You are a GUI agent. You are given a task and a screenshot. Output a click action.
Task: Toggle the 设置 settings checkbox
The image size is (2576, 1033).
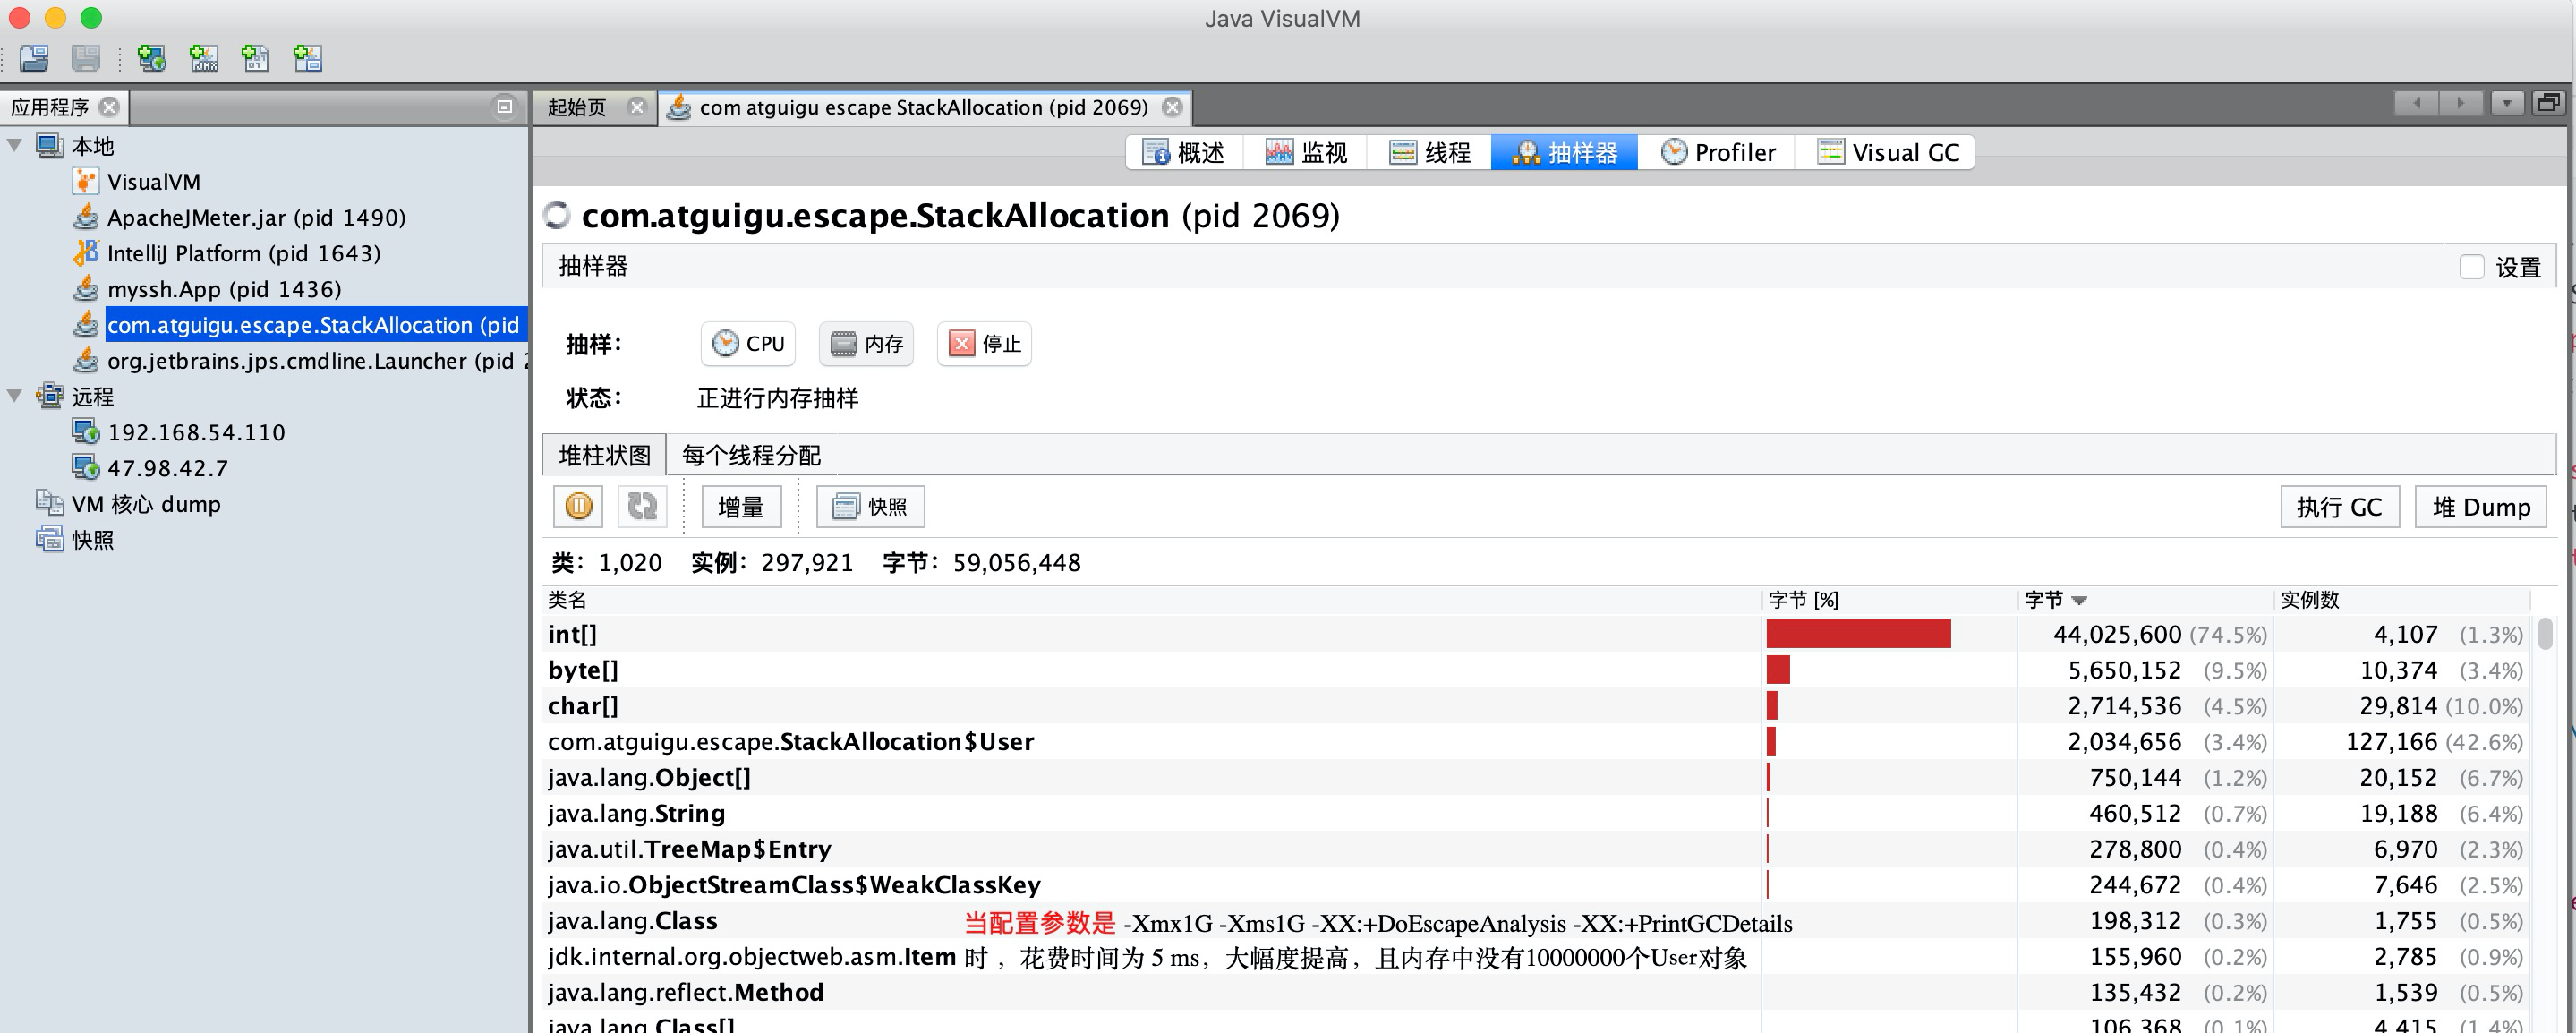(x=2471, y=267)
